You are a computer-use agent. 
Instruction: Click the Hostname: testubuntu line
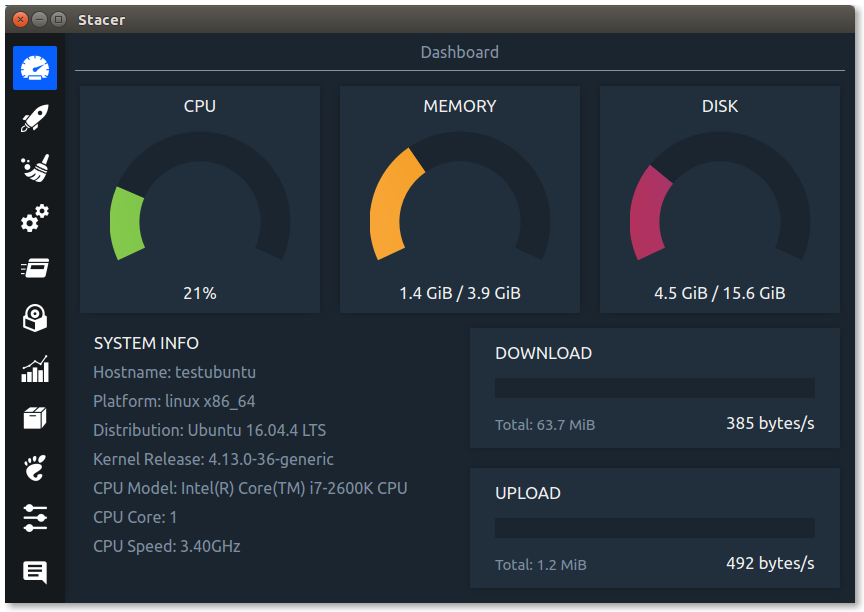[174, 372]
